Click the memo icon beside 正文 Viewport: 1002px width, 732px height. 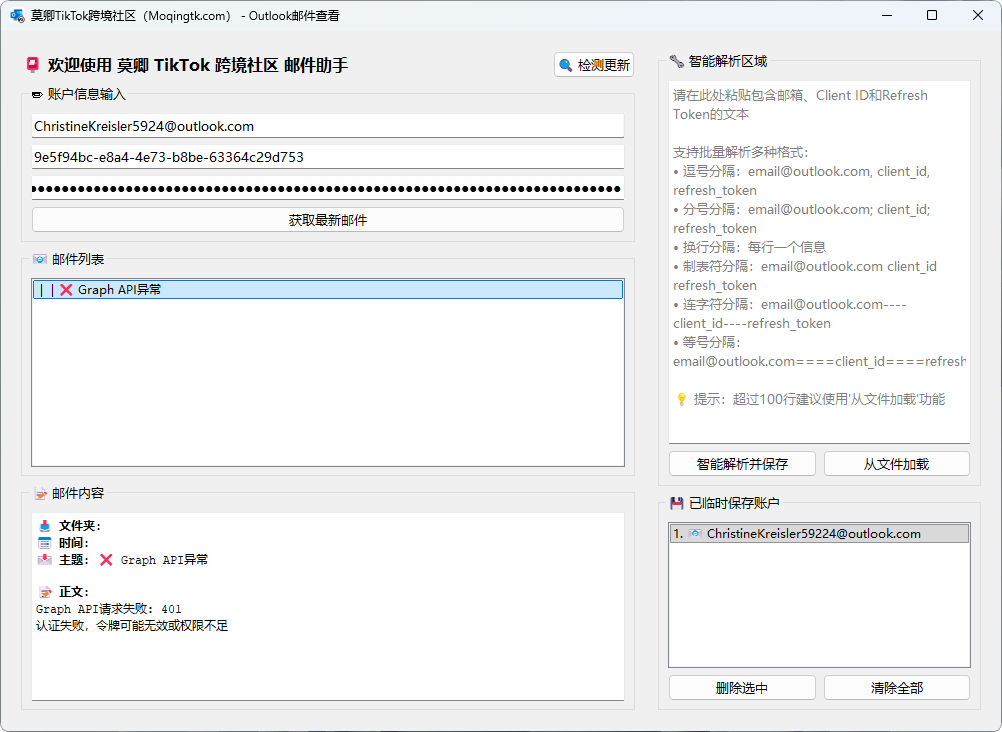click(45, 592)
